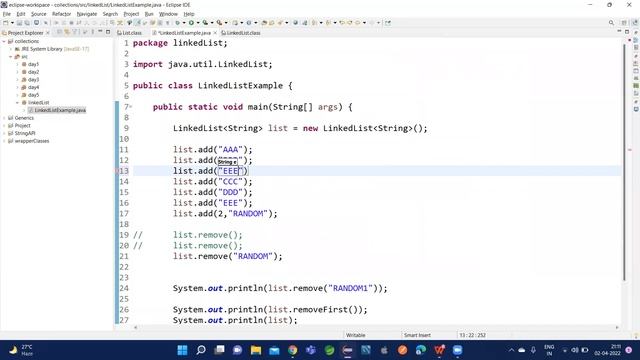Click the horizontal scrollbar right arrow
Image resolution: width=640 pixels, height=360 pixels.
point(617,327)
